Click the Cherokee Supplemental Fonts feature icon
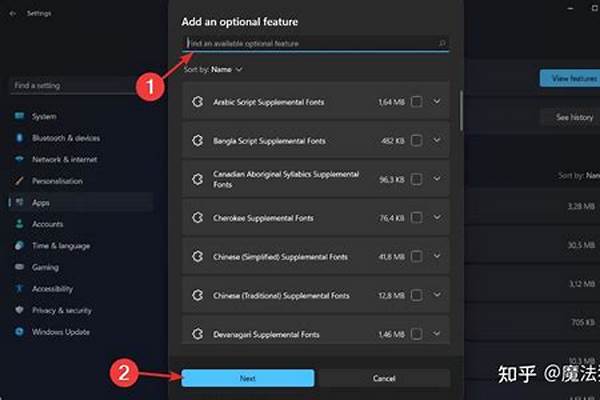Screen dimensions: 600x400 coord(198,218)
